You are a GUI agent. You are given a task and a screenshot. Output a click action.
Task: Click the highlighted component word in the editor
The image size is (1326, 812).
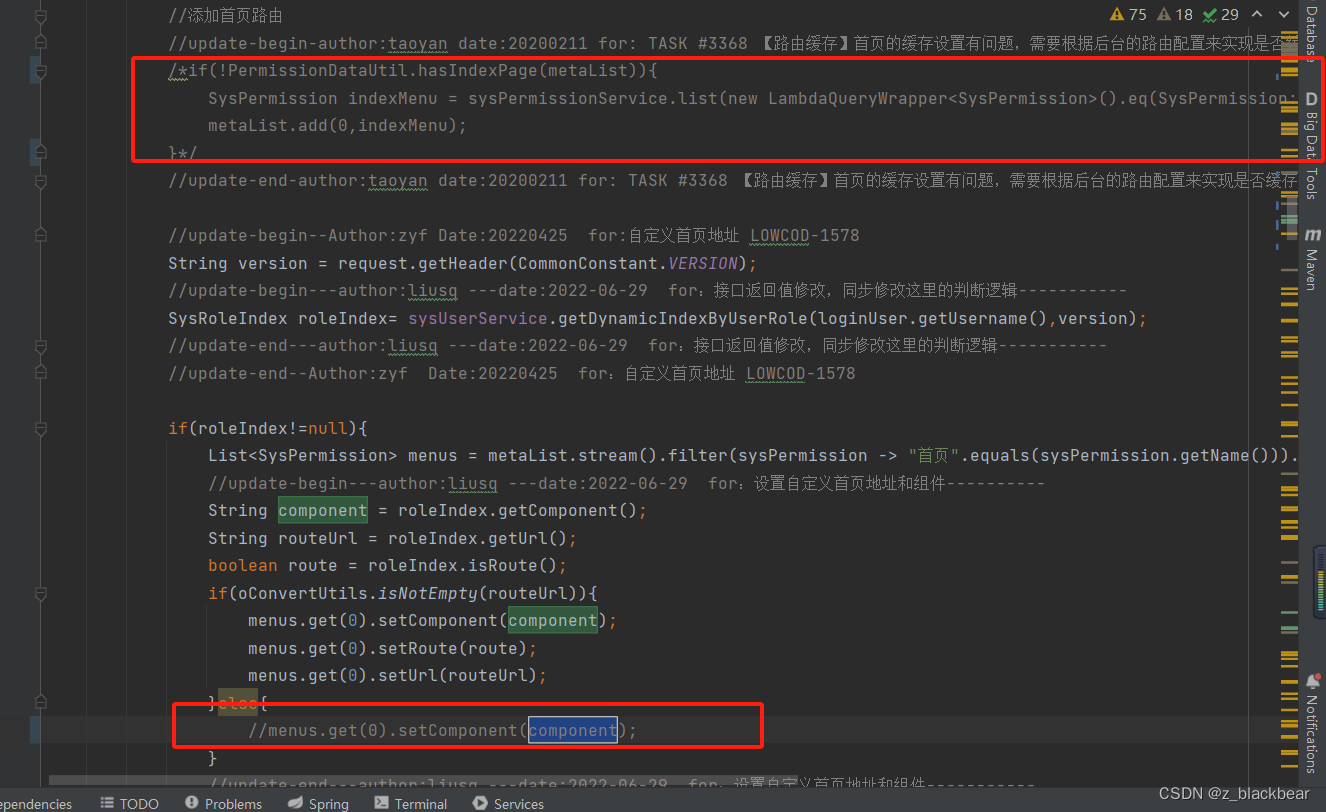pos(572,730)
